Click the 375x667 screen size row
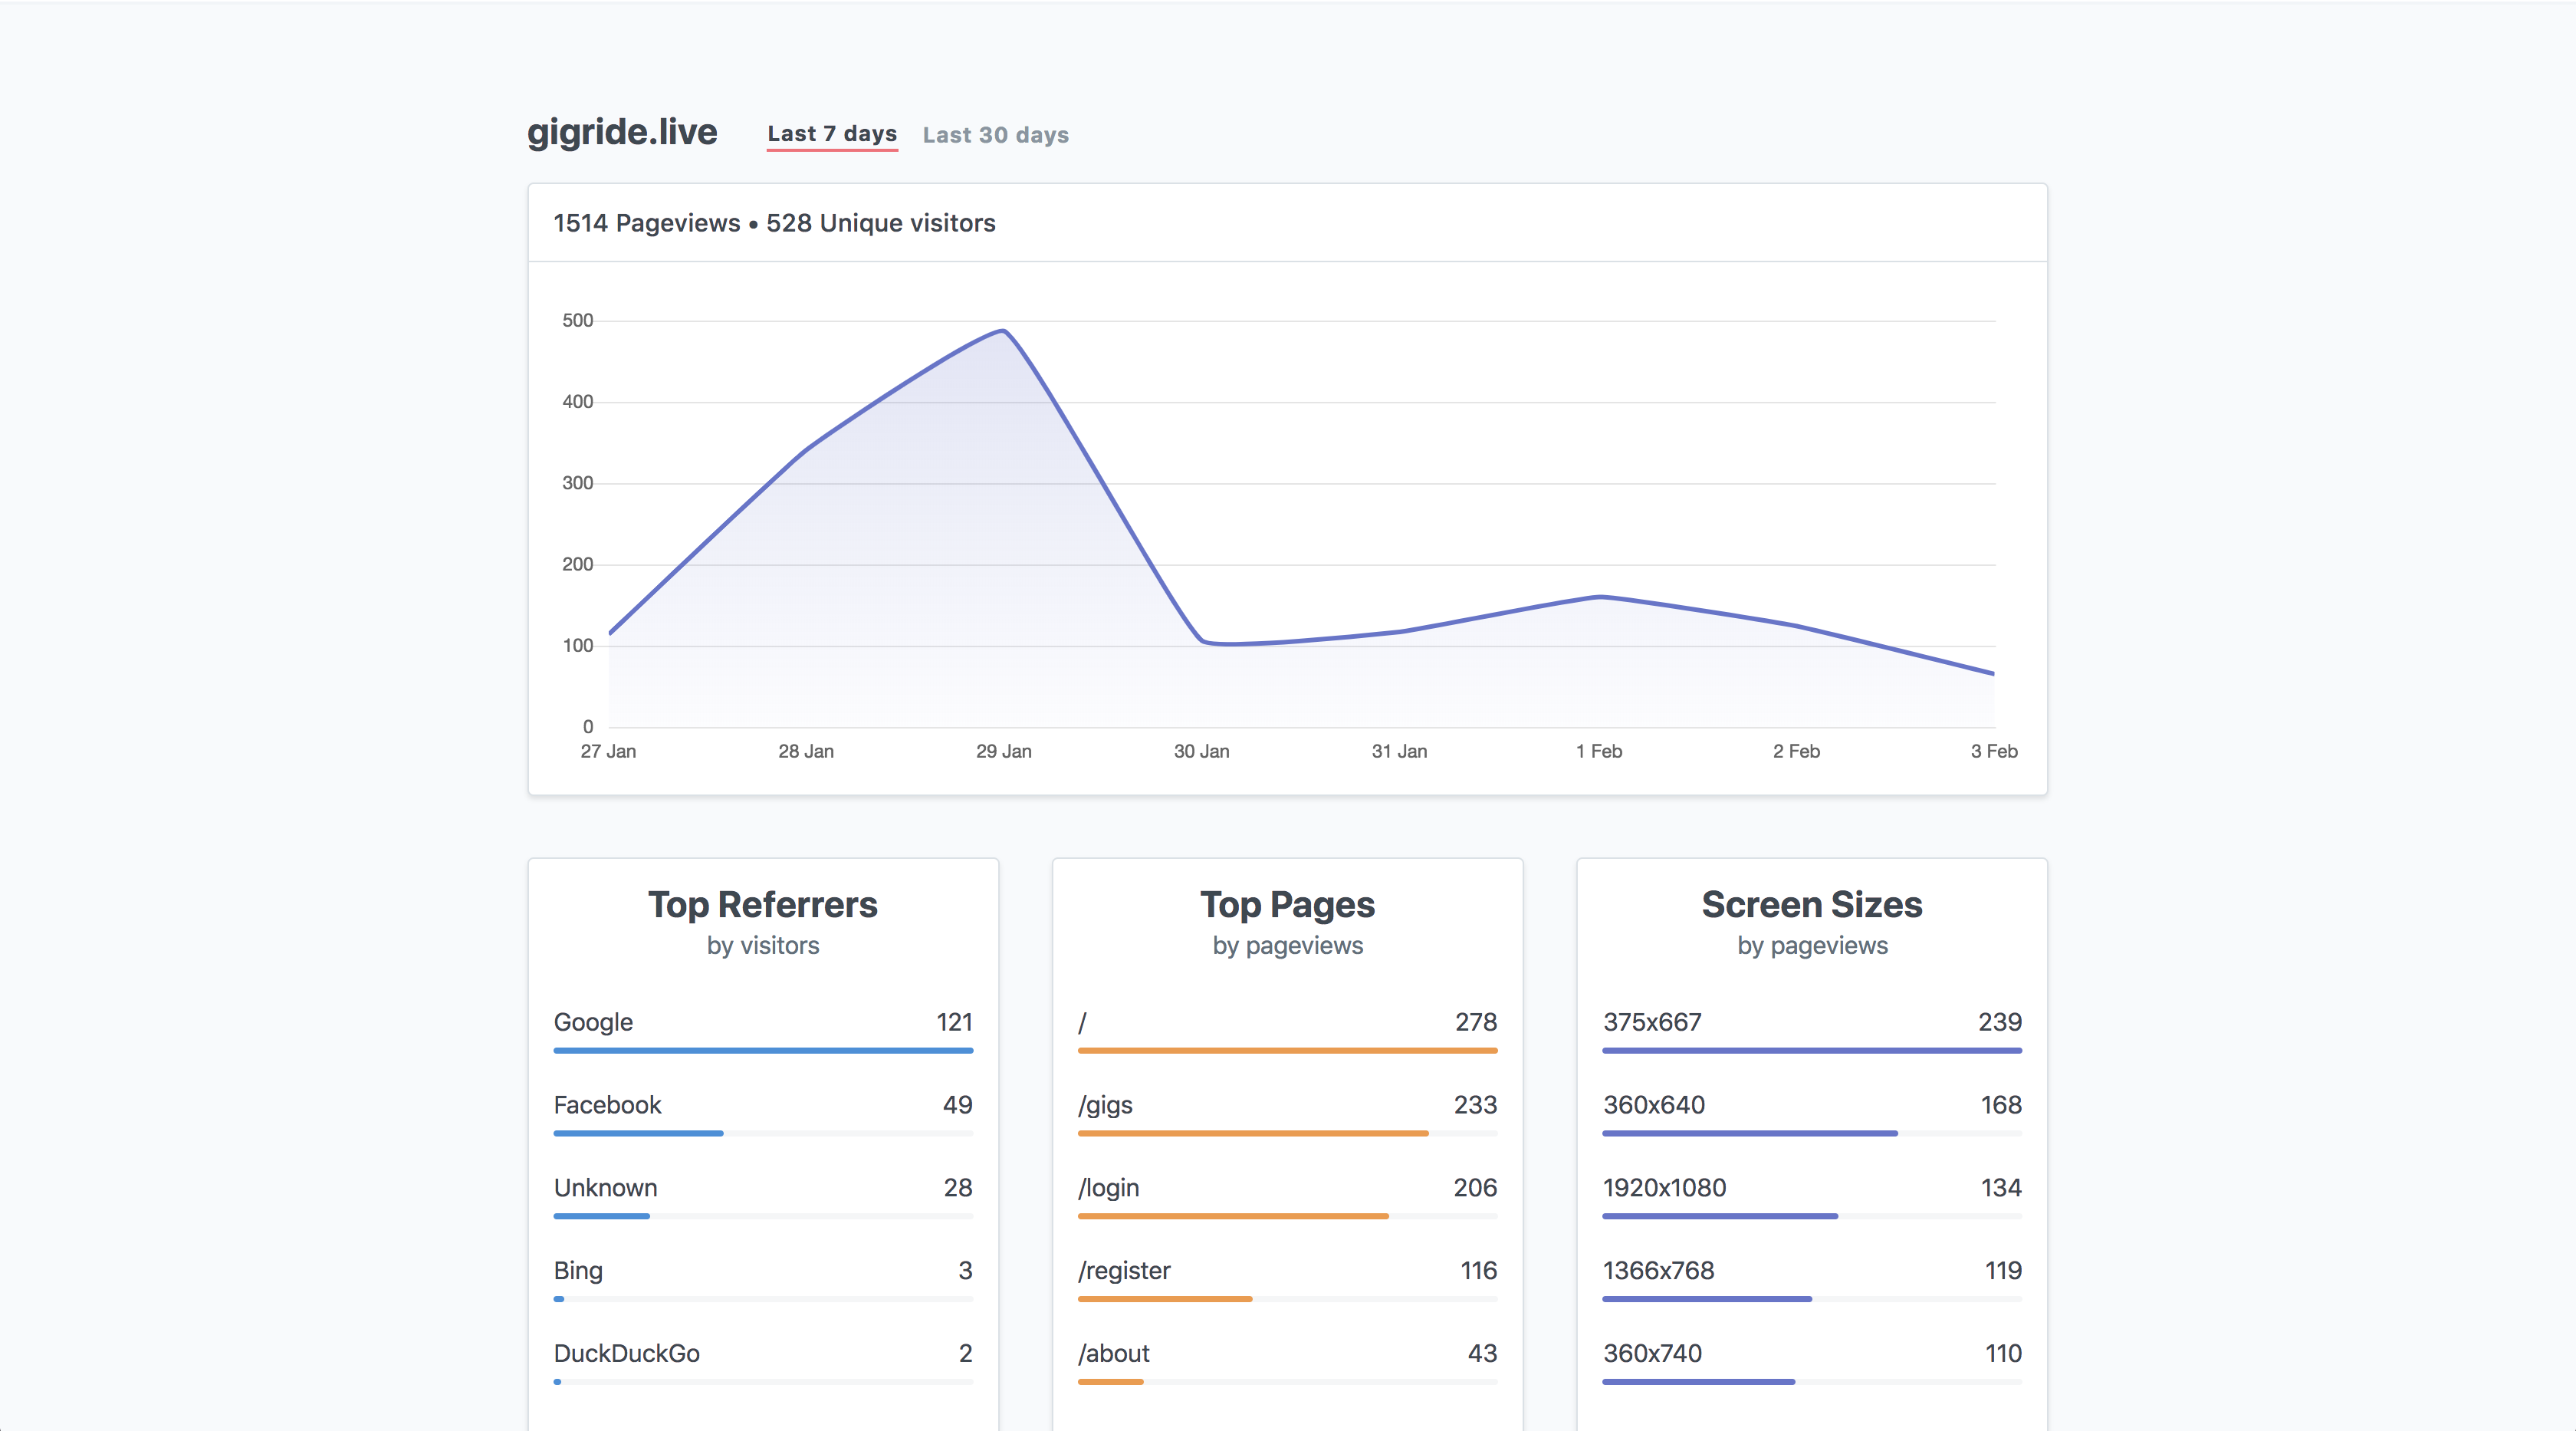Viewport: 2576px width, 1431px height. (x=1652, y=1022)
